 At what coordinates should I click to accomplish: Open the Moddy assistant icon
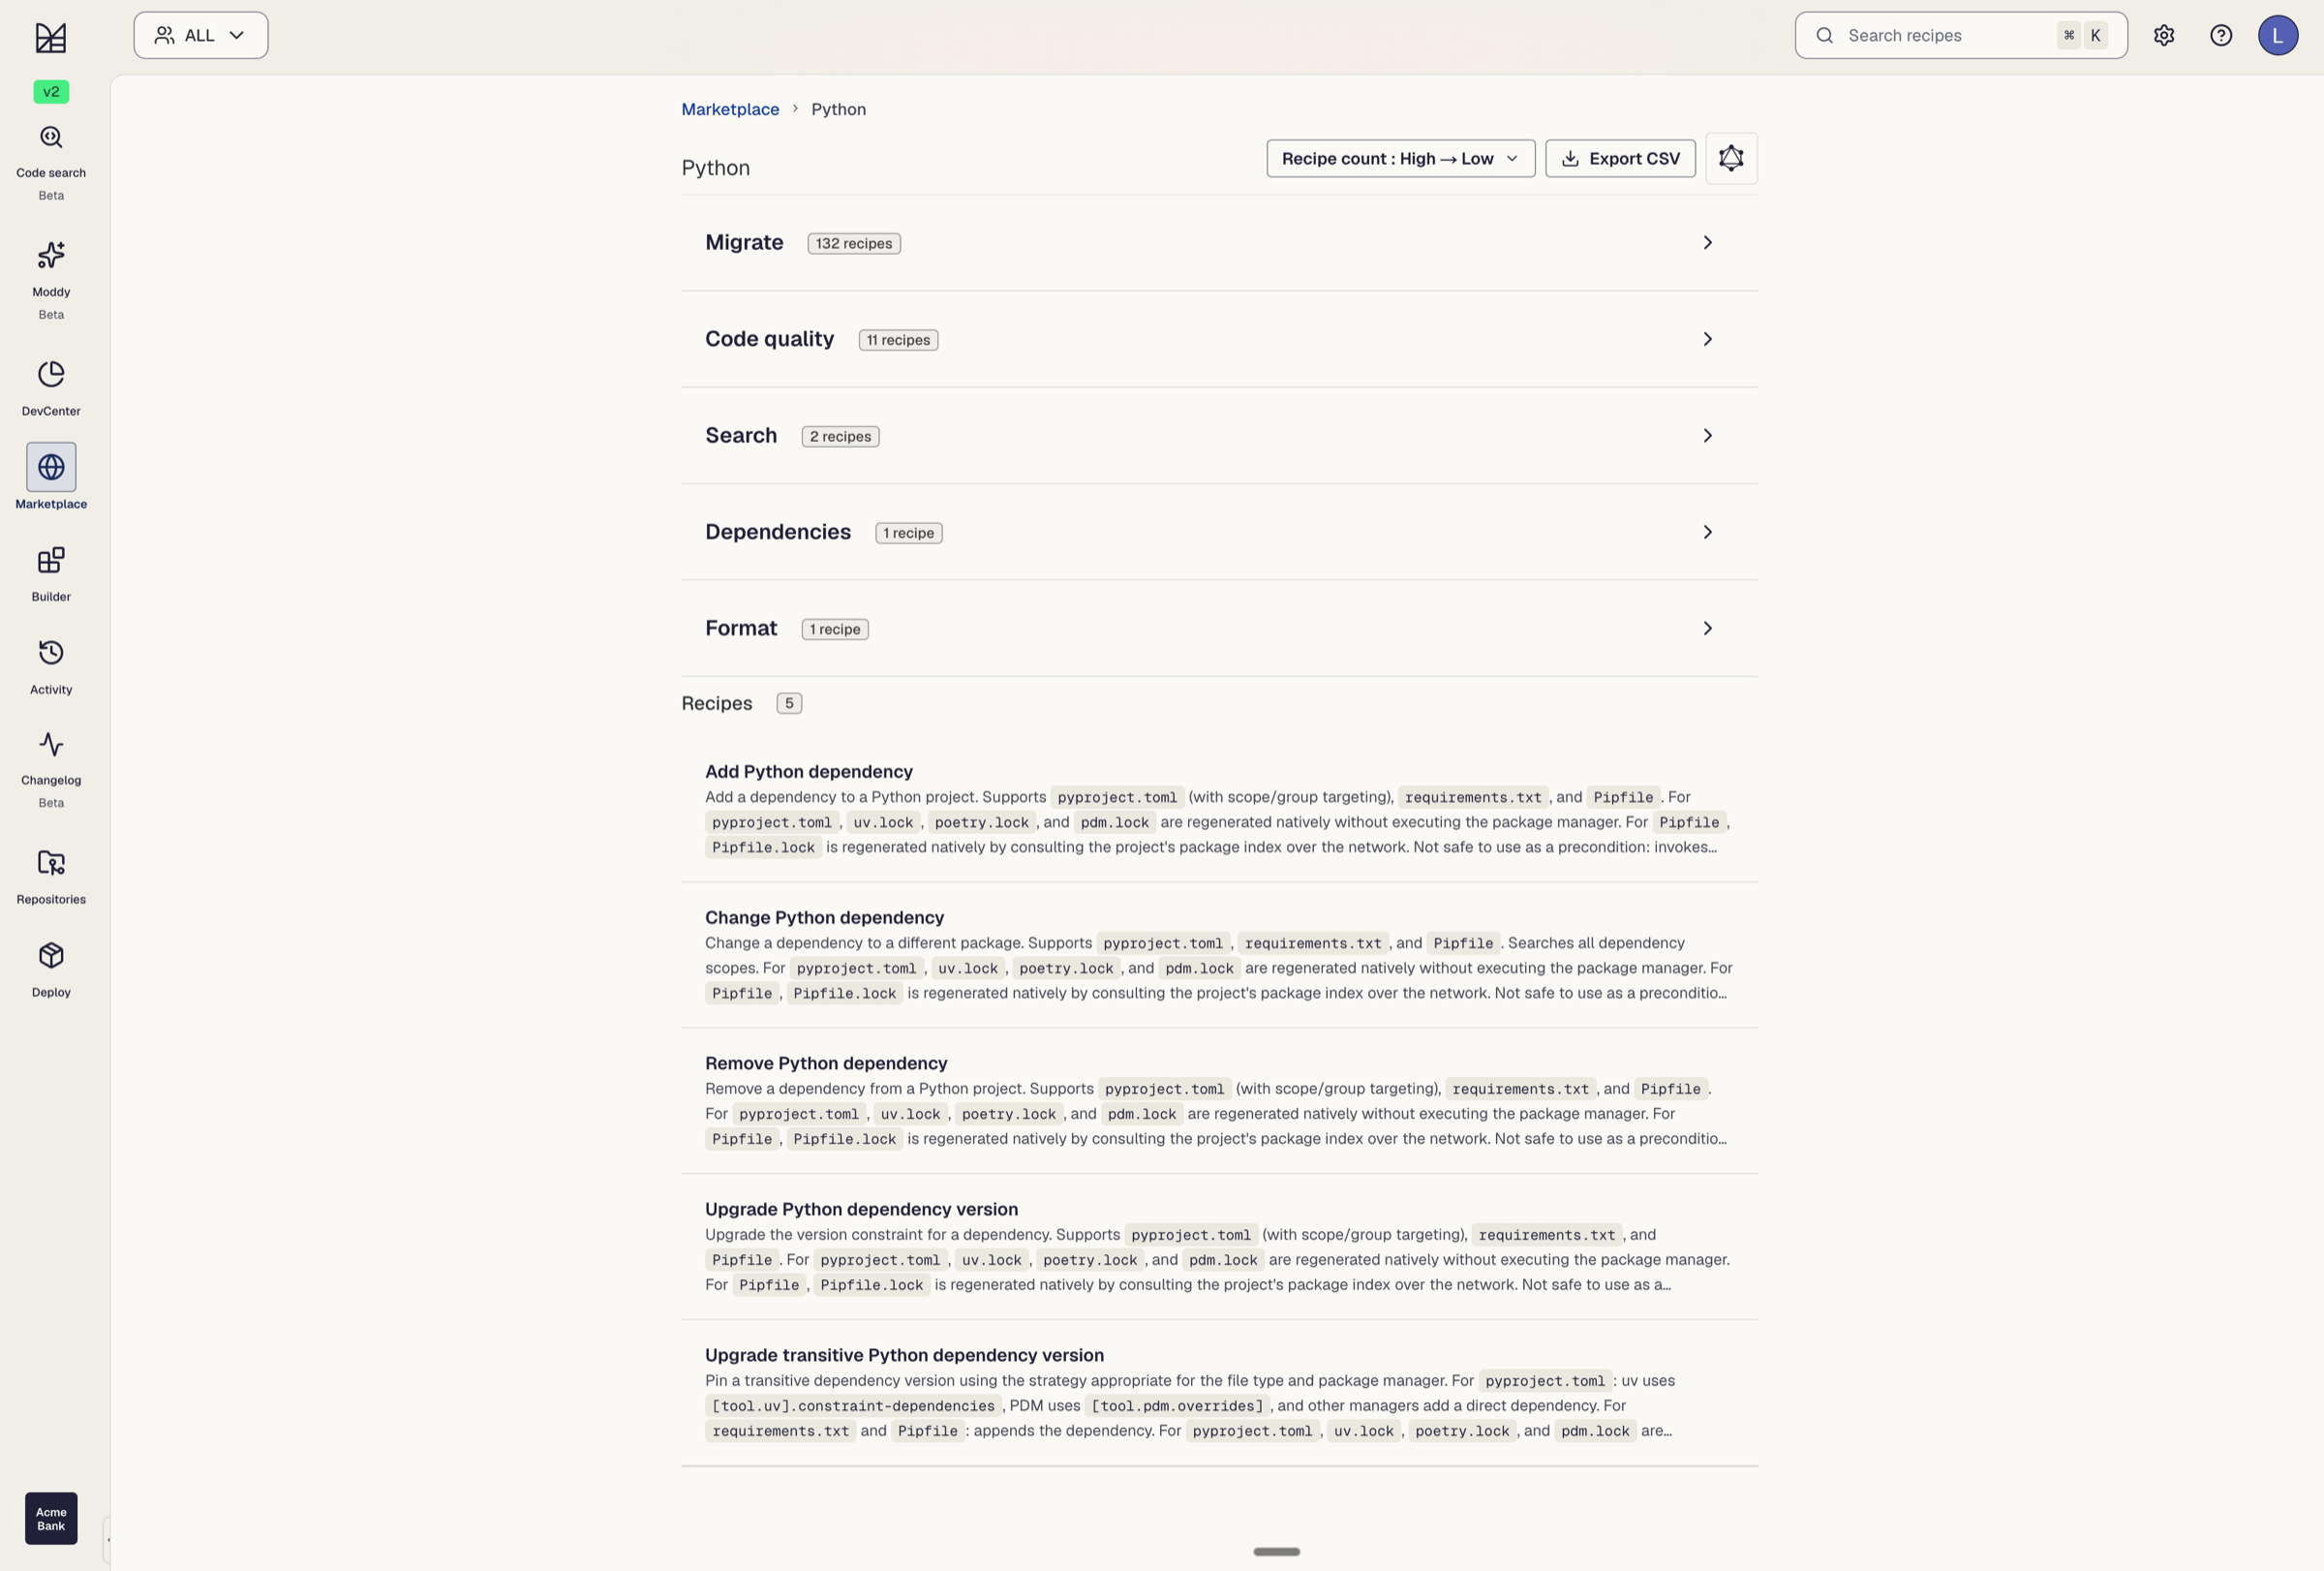tap(51, 256)
